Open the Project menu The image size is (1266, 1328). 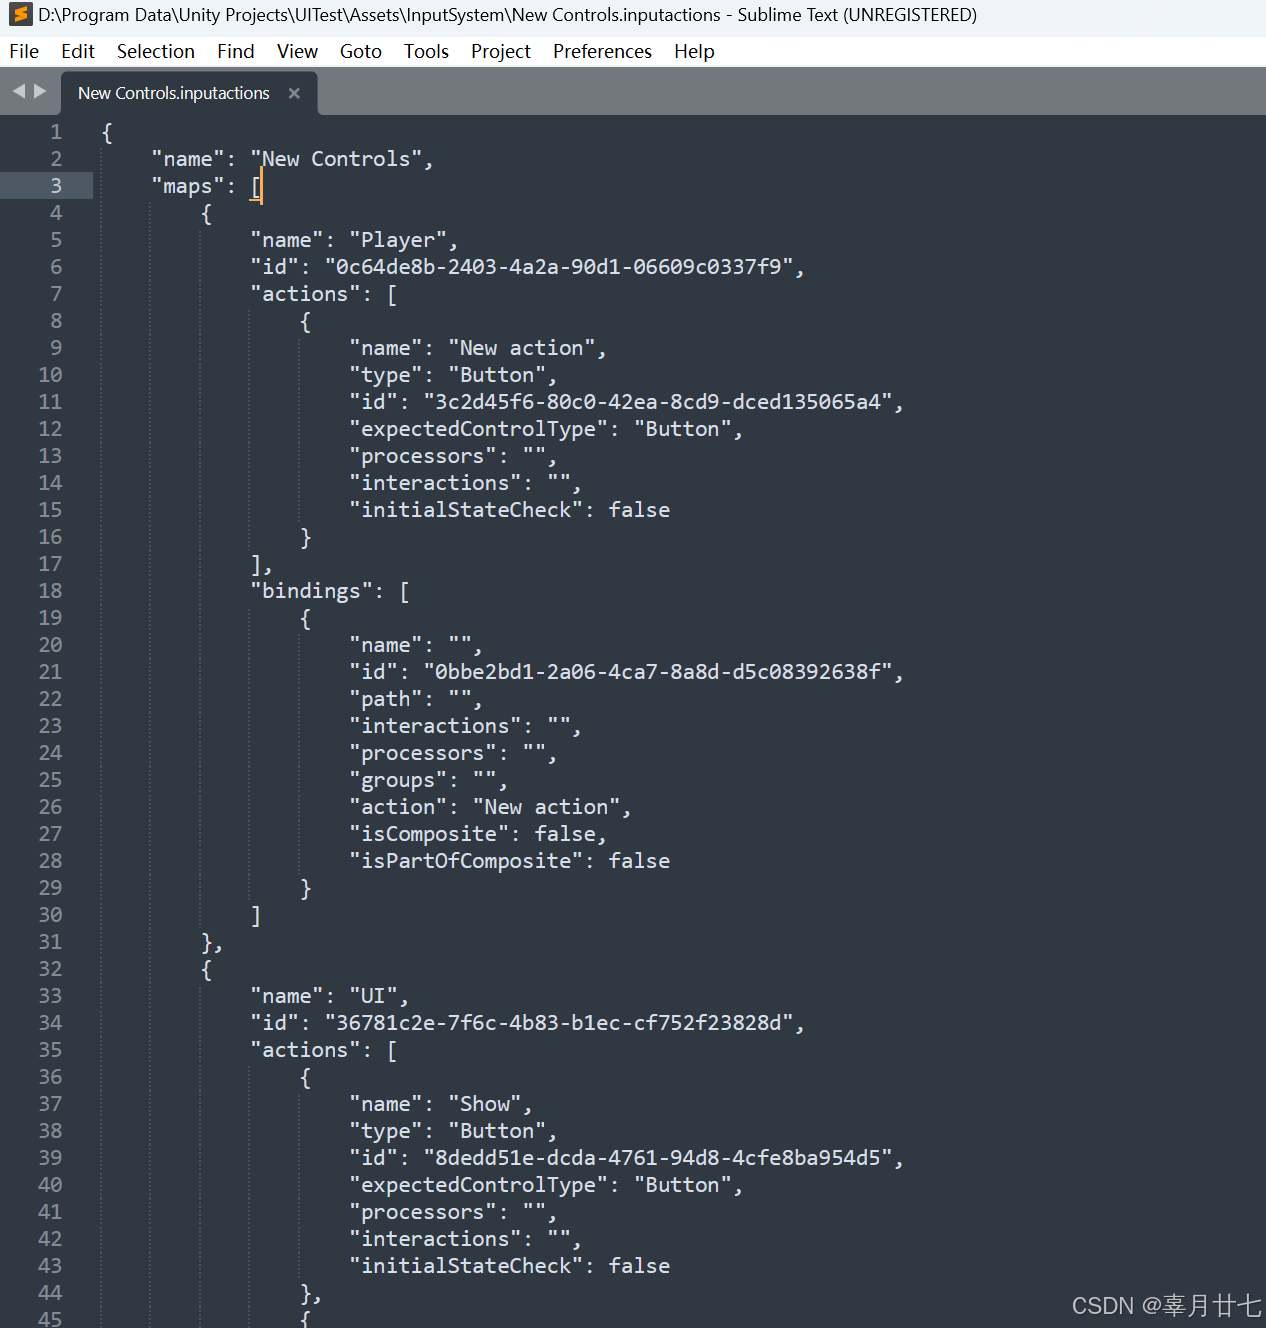pos(500,51)
